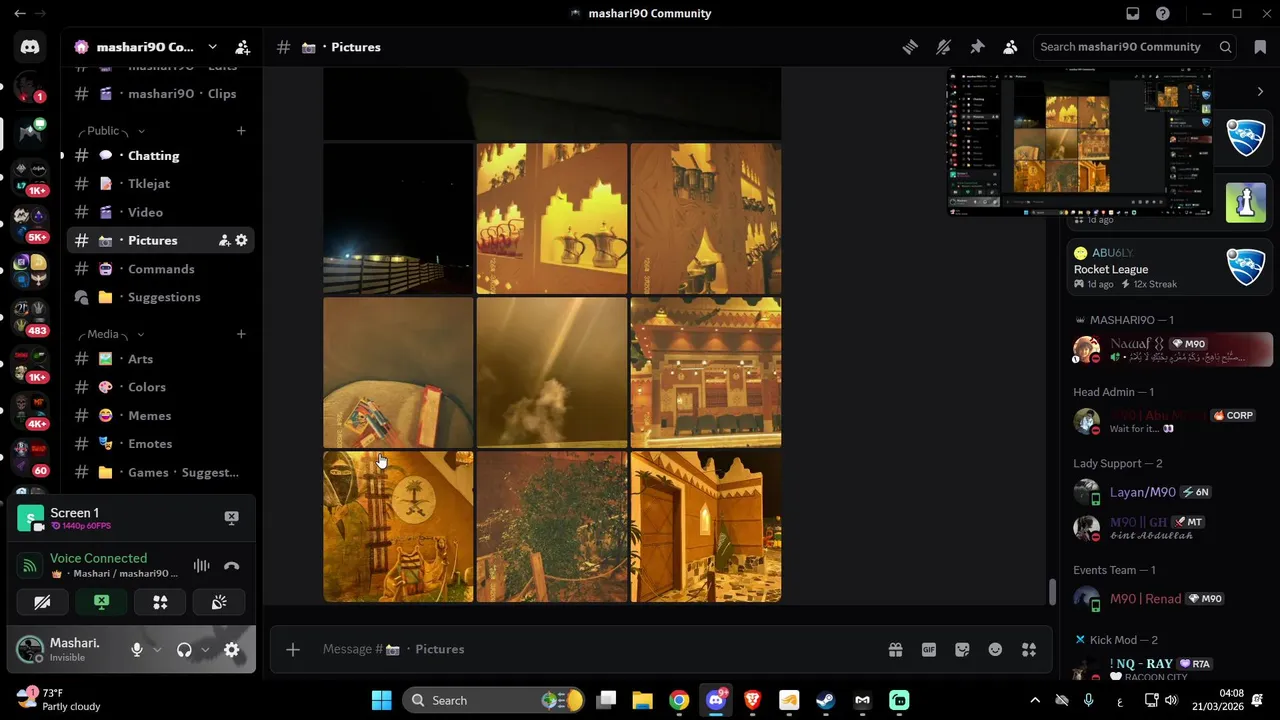Stop streaming via Screen 1 panel icon

(231, 518)
